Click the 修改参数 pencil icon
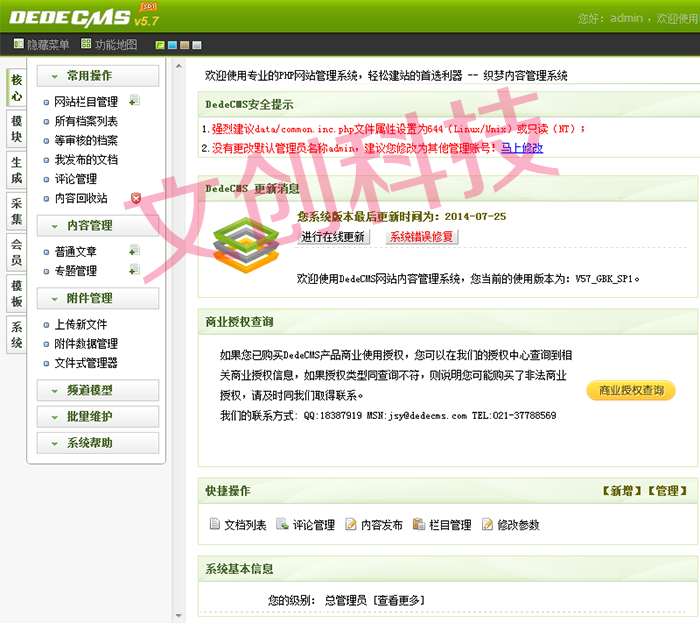This screenshot has width=700, height=623. tap(488, 524)
